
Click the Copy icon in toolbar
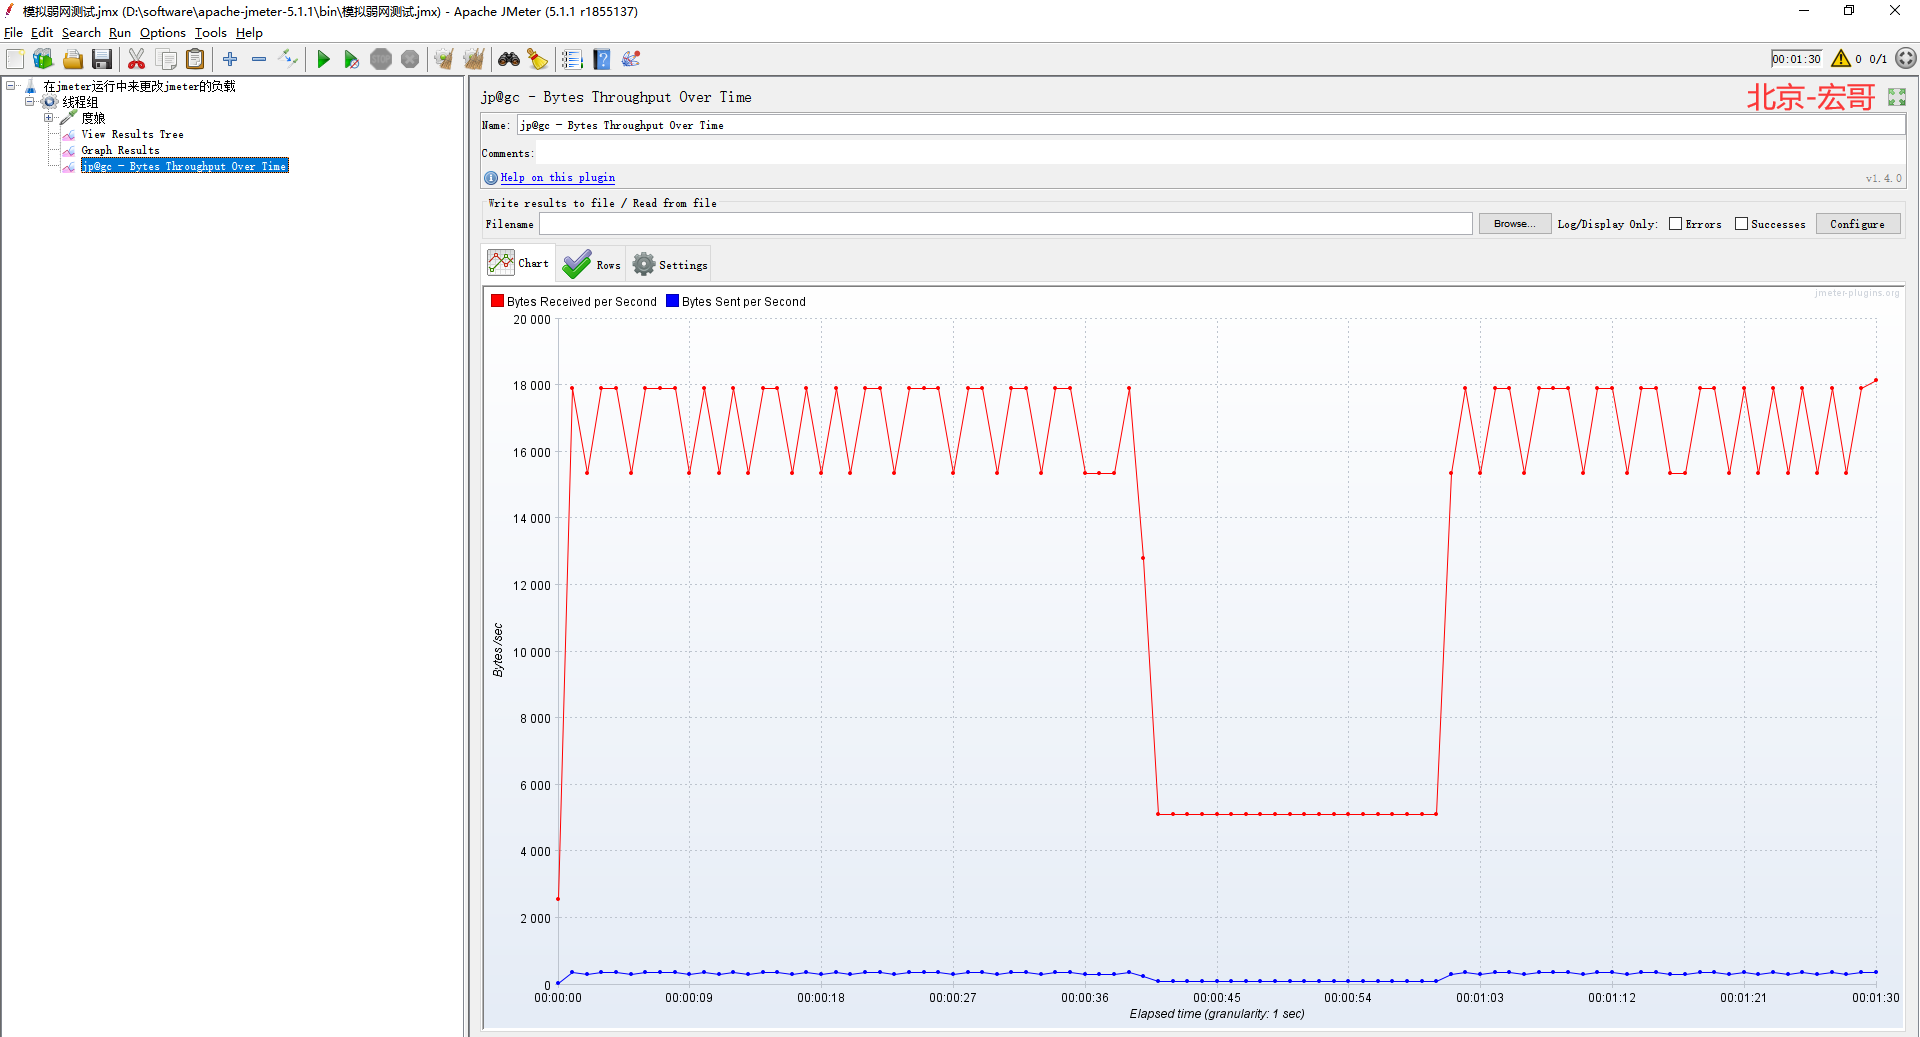coord(166,60)
